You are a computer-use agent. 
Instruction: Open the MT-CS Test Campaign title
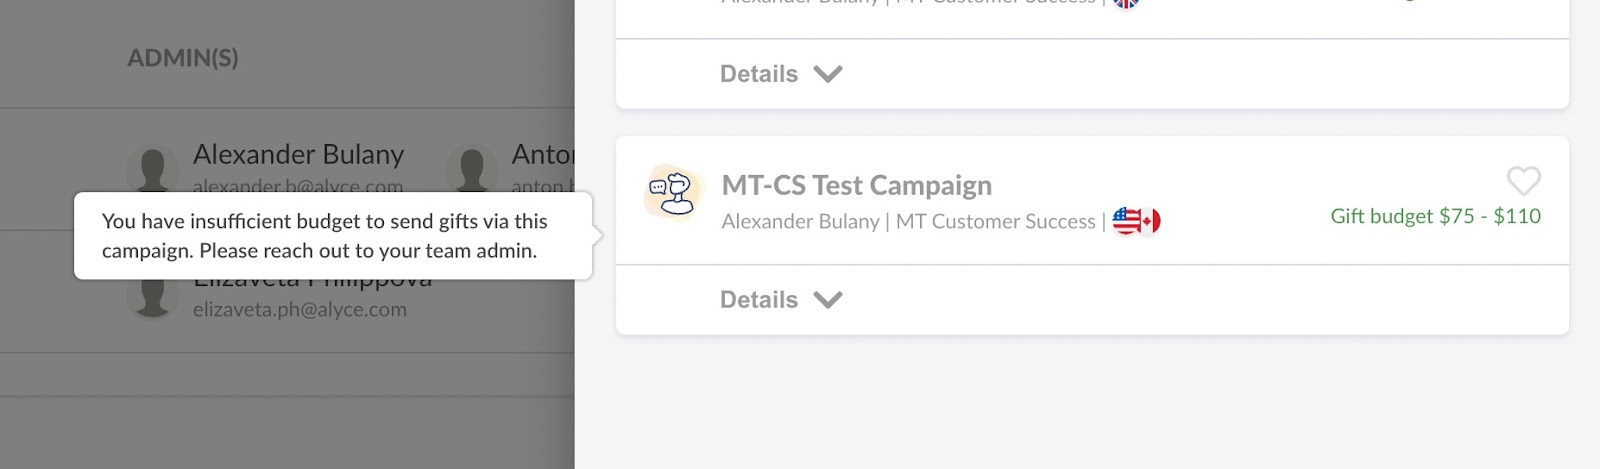(857, 185)
